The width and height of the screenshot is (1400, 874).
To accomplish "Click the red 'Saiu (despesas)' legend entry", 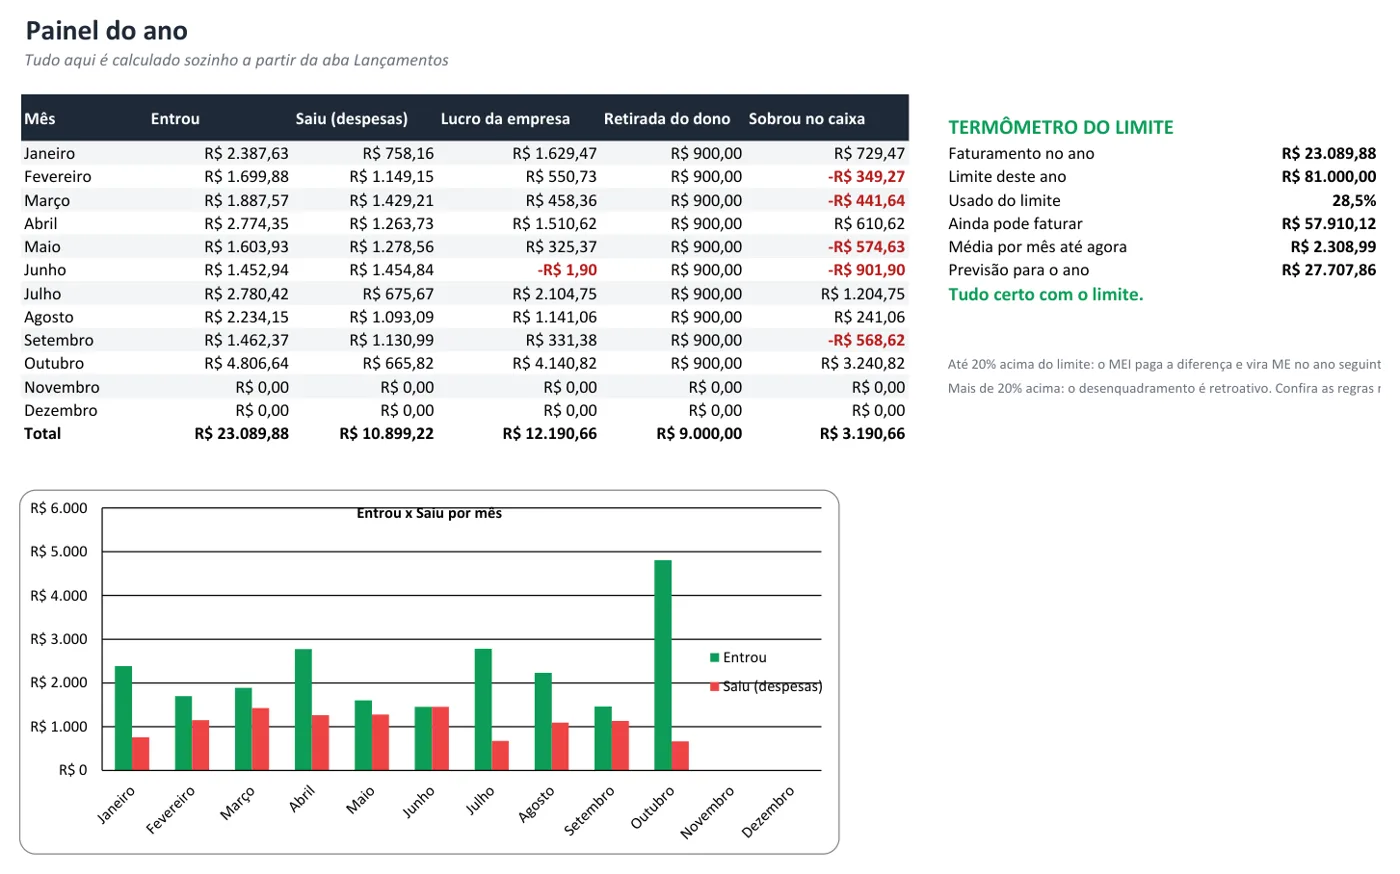I will (x=766, y=687).
